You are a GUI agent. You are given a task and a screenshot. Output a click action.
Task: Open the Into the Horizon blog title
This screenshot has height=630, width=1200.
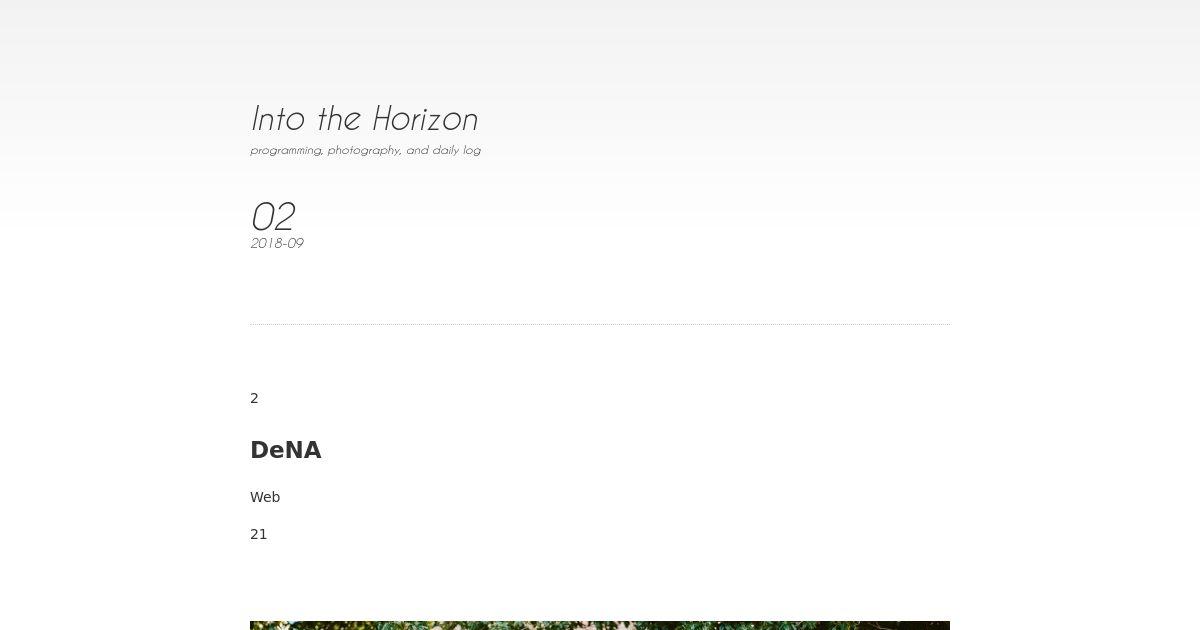click(364, 118)
